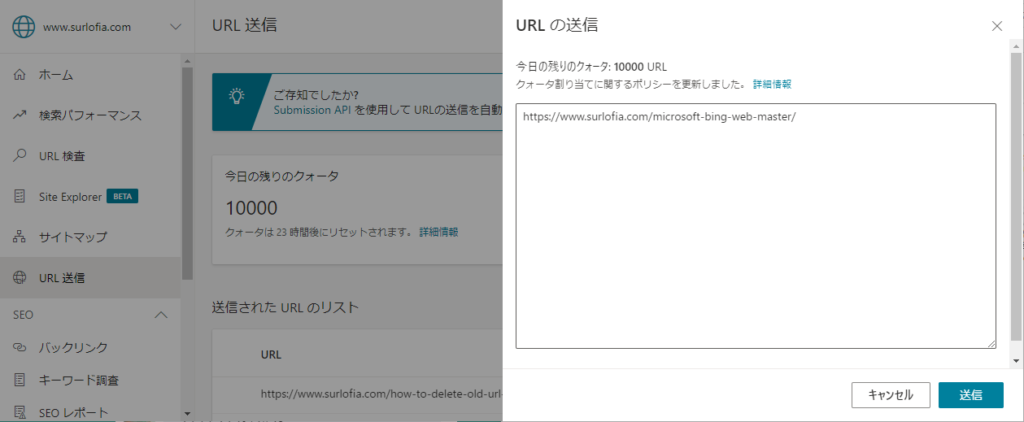
Task: Click the 今日の残りのクォータ card label
Action: [x=282, y=176]
